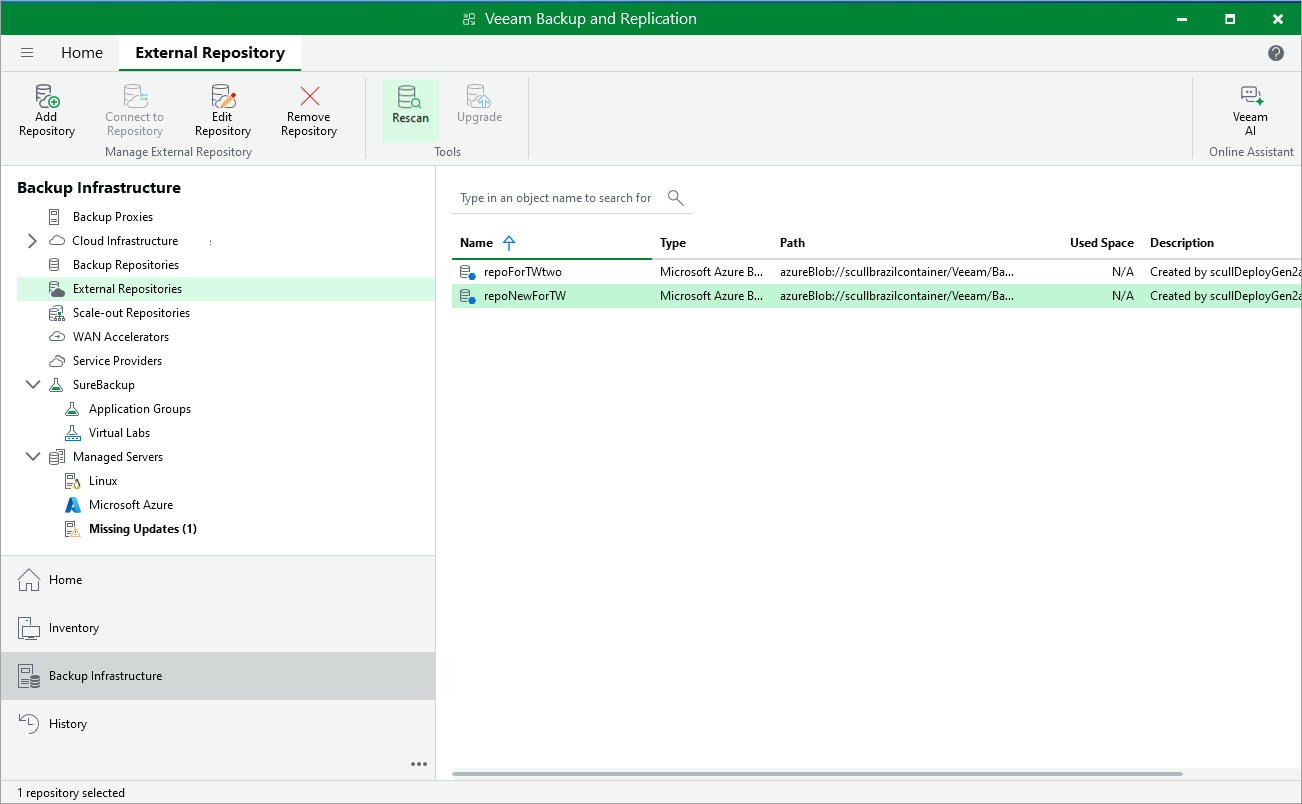
Task: Sort by the Used Space column header
Action: (1102, 243)
